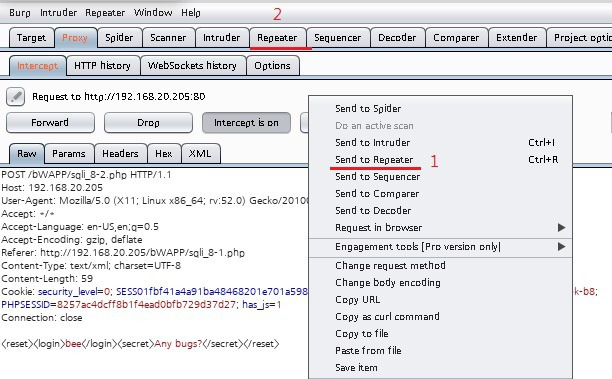Image resolution: width=612 pixels, height=379 pixels.
Task: Open the Help menu
Action: (191, 13)
